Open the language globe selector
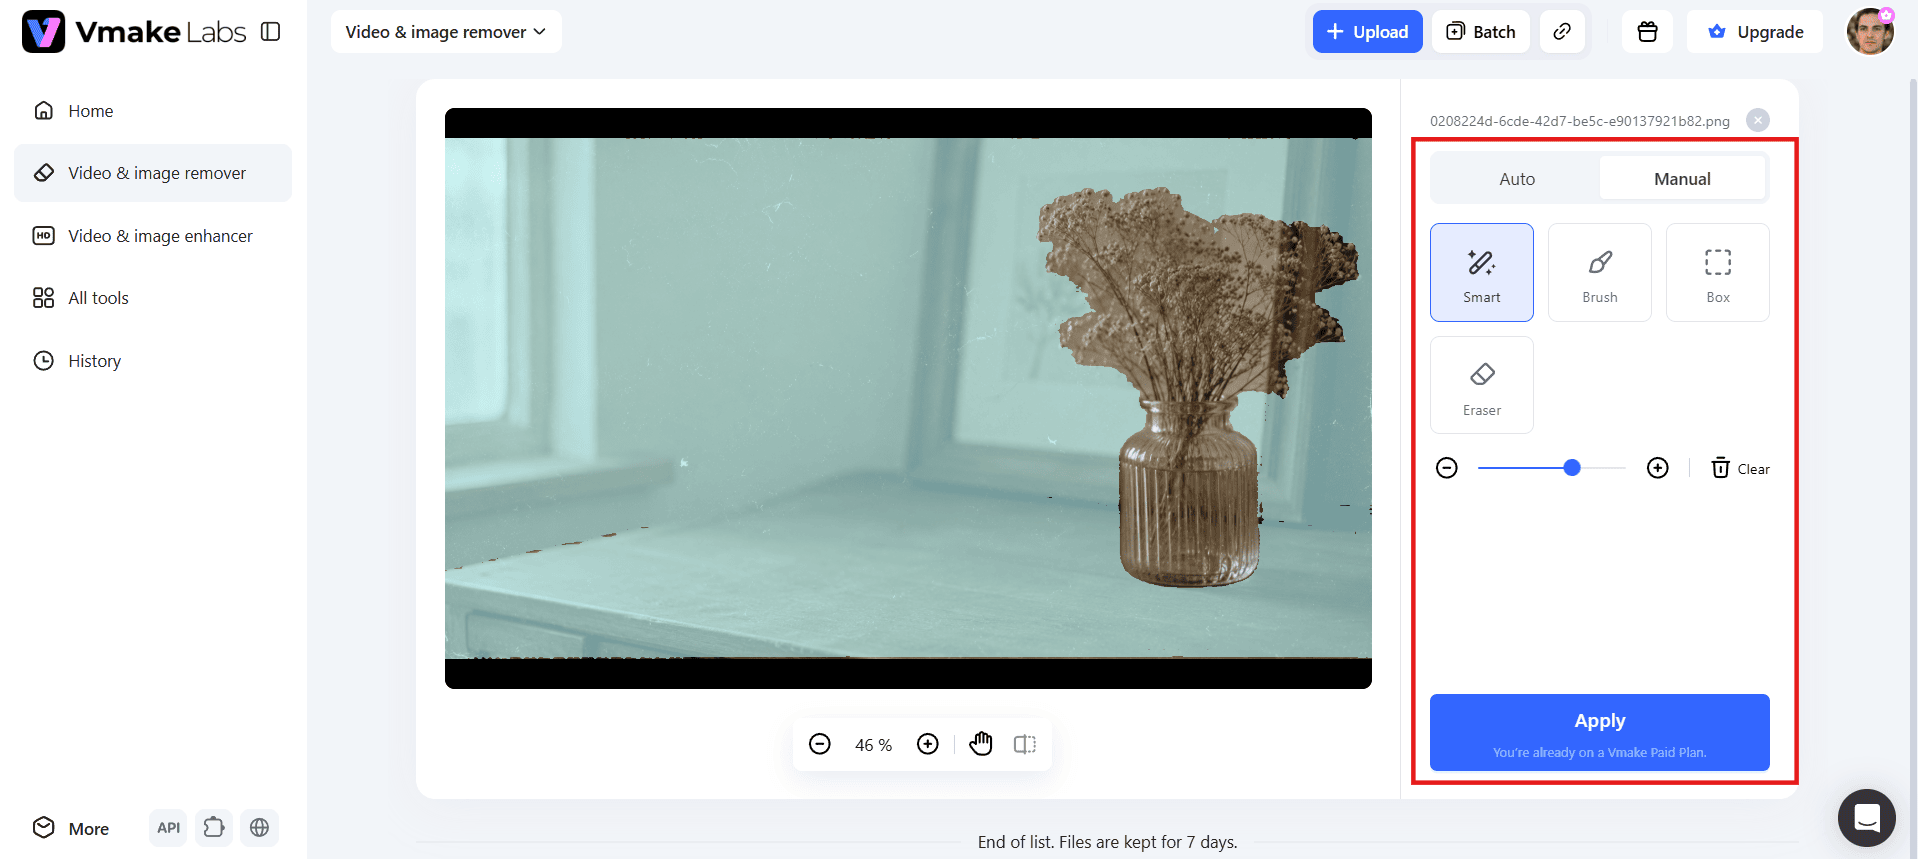The image size is (1918, 859). [259, 828]
